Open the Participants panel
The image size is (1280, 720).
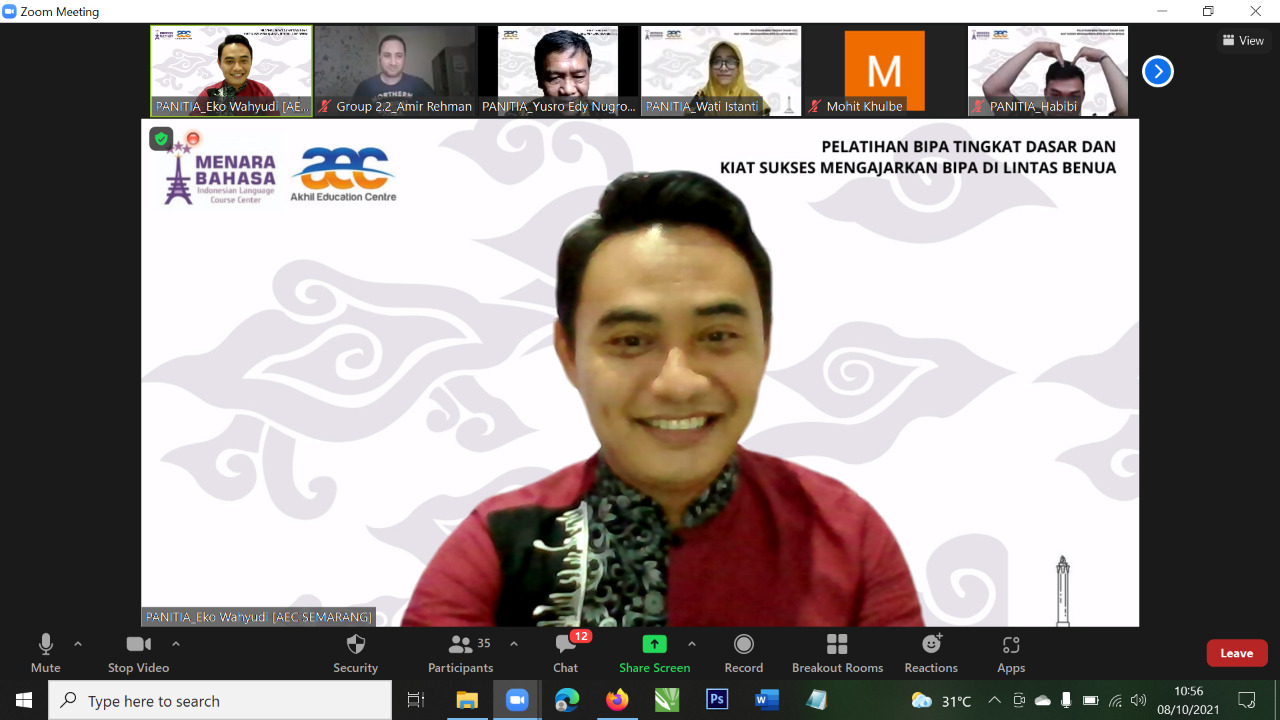[x=460, y=653]
